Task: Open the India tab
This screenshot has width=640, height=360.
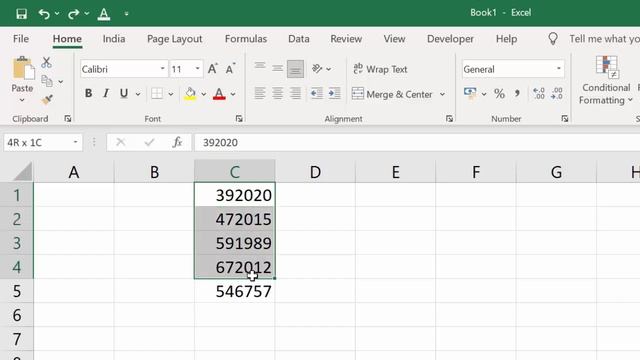Action: coord(114,39)
